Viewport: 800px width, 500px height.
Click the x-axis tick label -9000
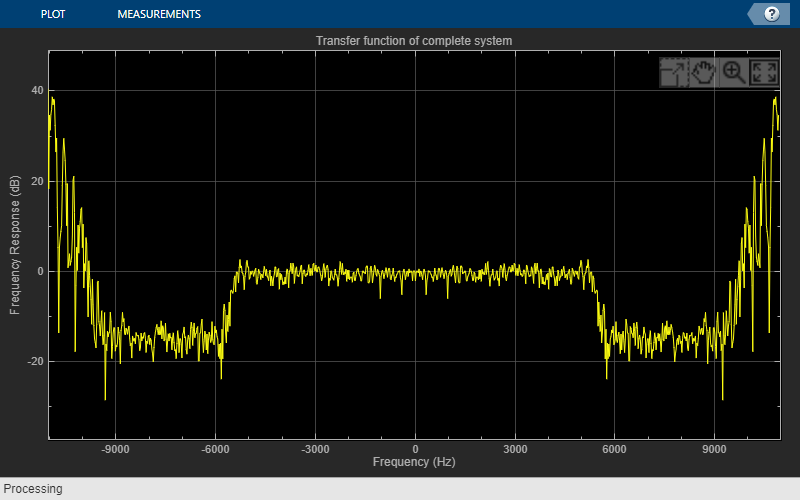point(115,449)
